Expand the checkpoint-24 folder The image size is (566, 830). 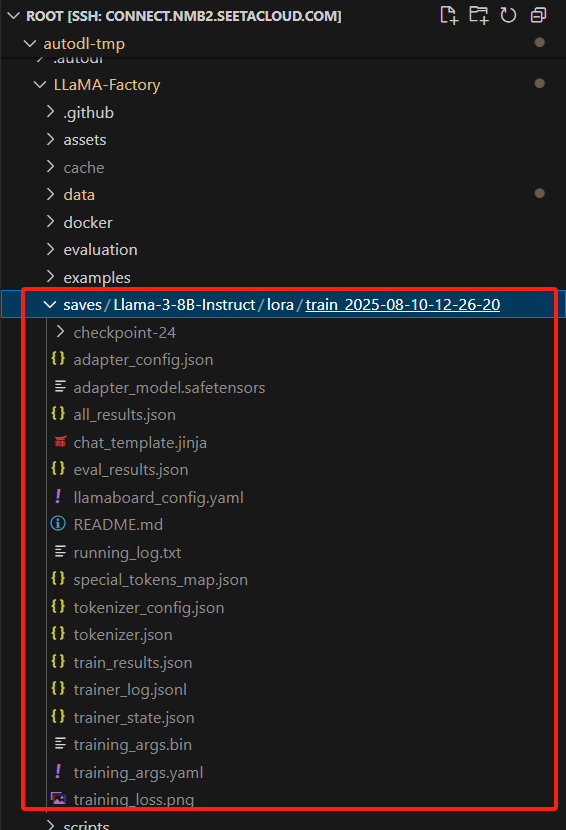point(60,332)
